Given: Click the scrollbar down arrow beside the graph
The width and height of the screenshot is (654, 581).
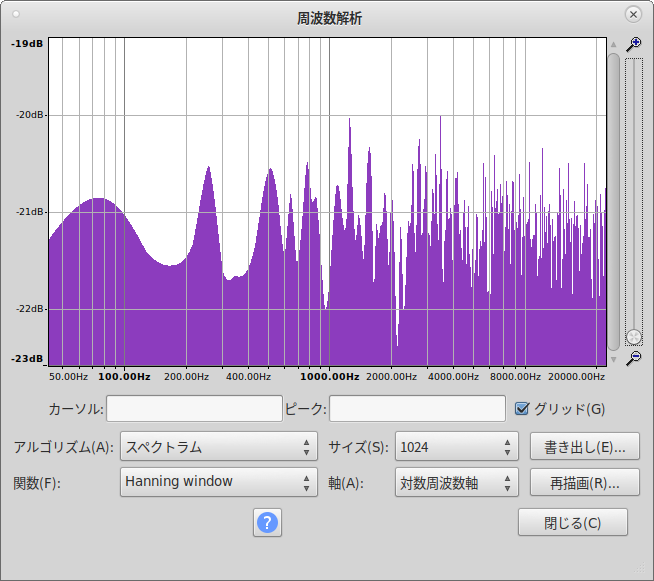Looking at the screenshot, I should [x=613, y=359].
